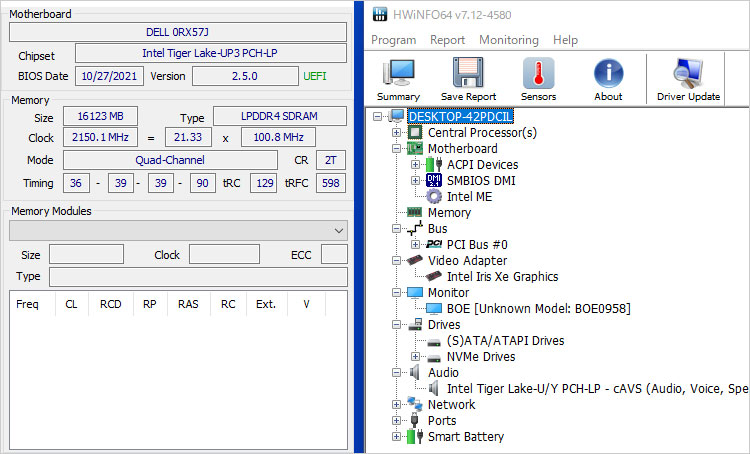The image size is (750, 454).
Task: Open the Help menu
Action: (565, 40)
